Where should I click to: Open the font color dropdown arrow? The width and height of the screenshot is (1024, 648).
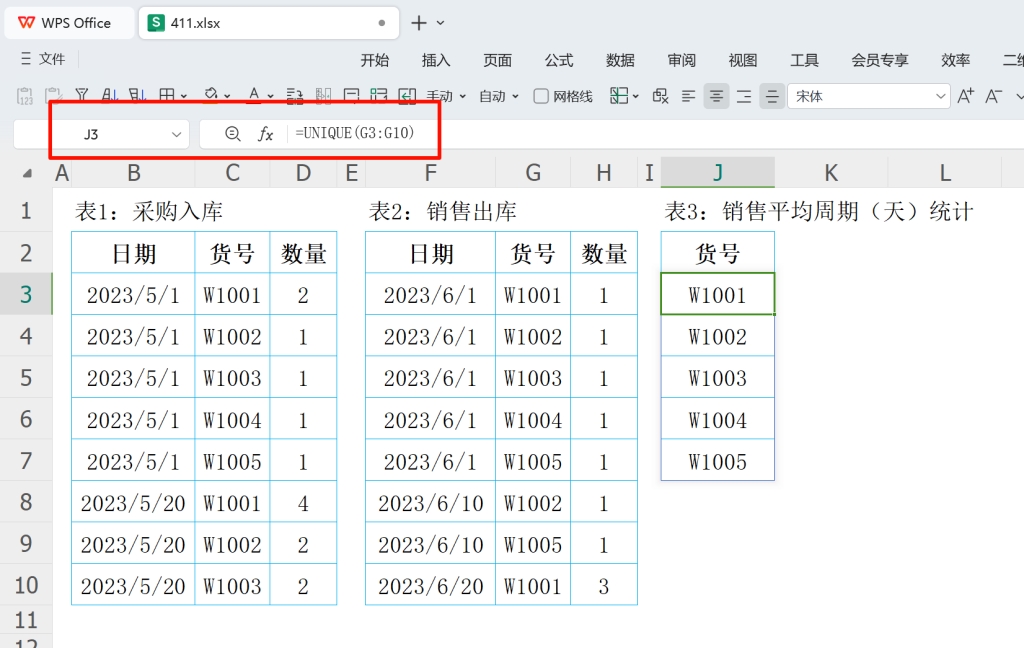(x=270, y=97)
